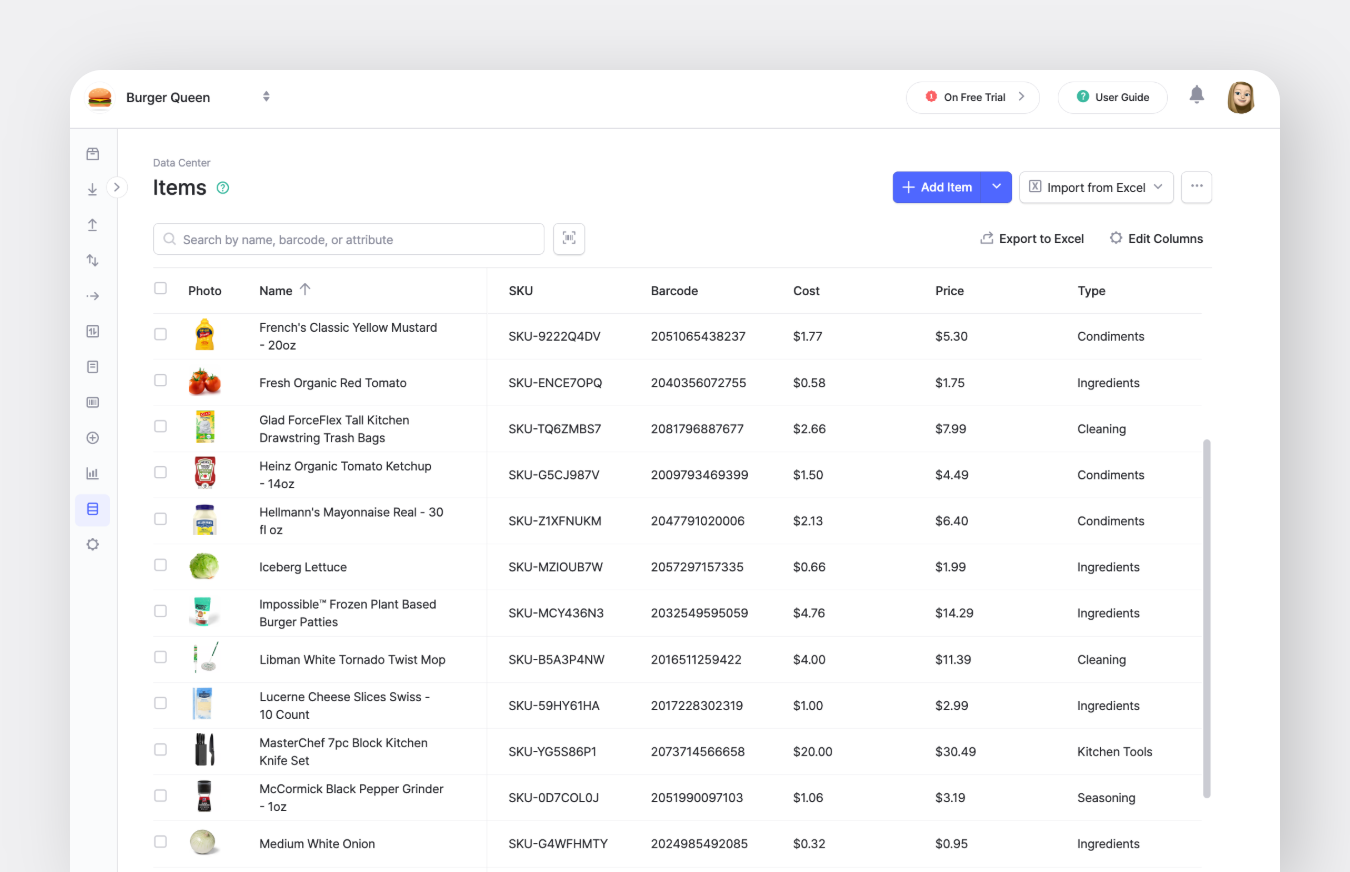Open the Import from Excel dropdown

[1158, 187]
